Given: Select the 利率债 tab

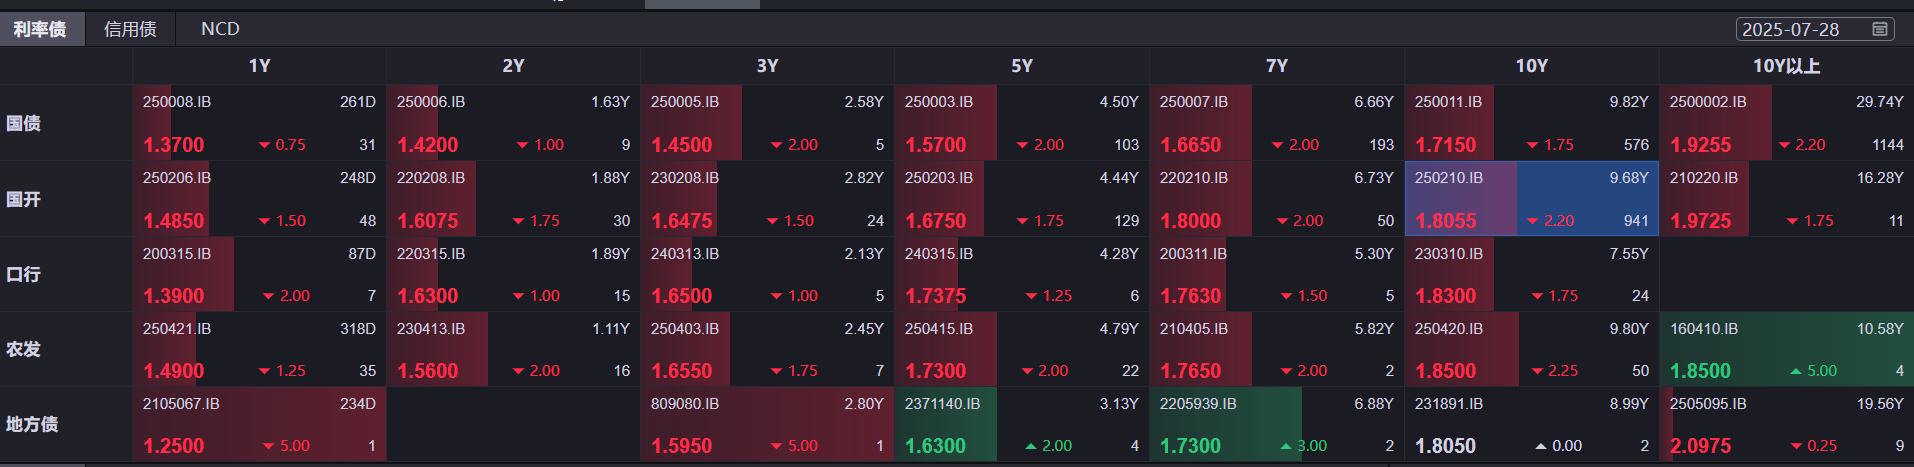Looking at the screenshot, I should [x=40, y=29].
